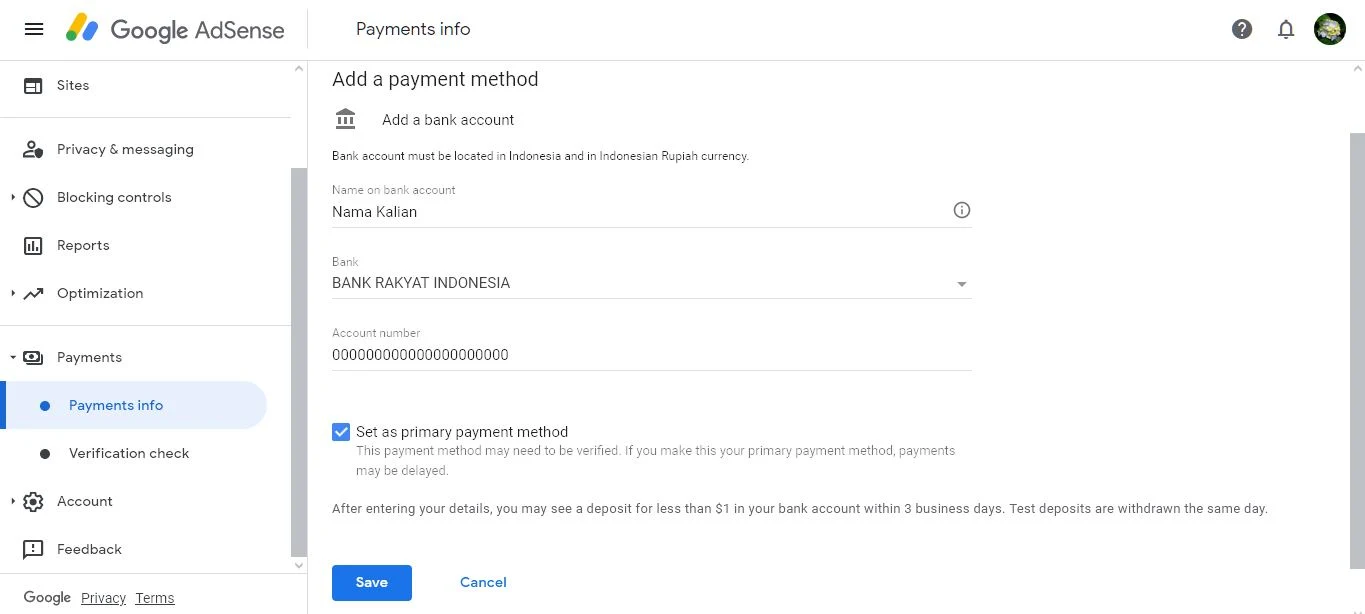Click the Verification check bullet dot

[x=45, y=454]
